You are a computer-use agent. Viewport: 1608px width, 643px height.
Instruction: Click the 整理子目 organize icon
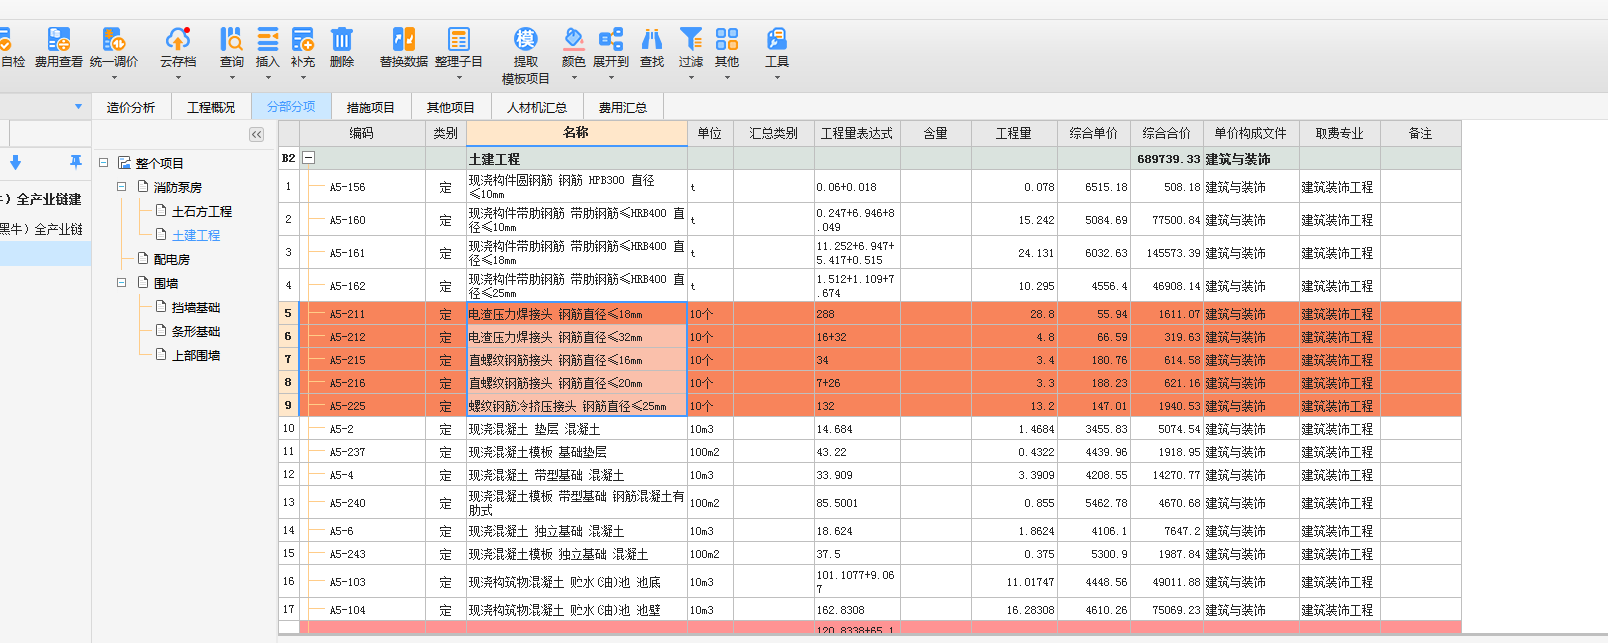click(459, 40)
